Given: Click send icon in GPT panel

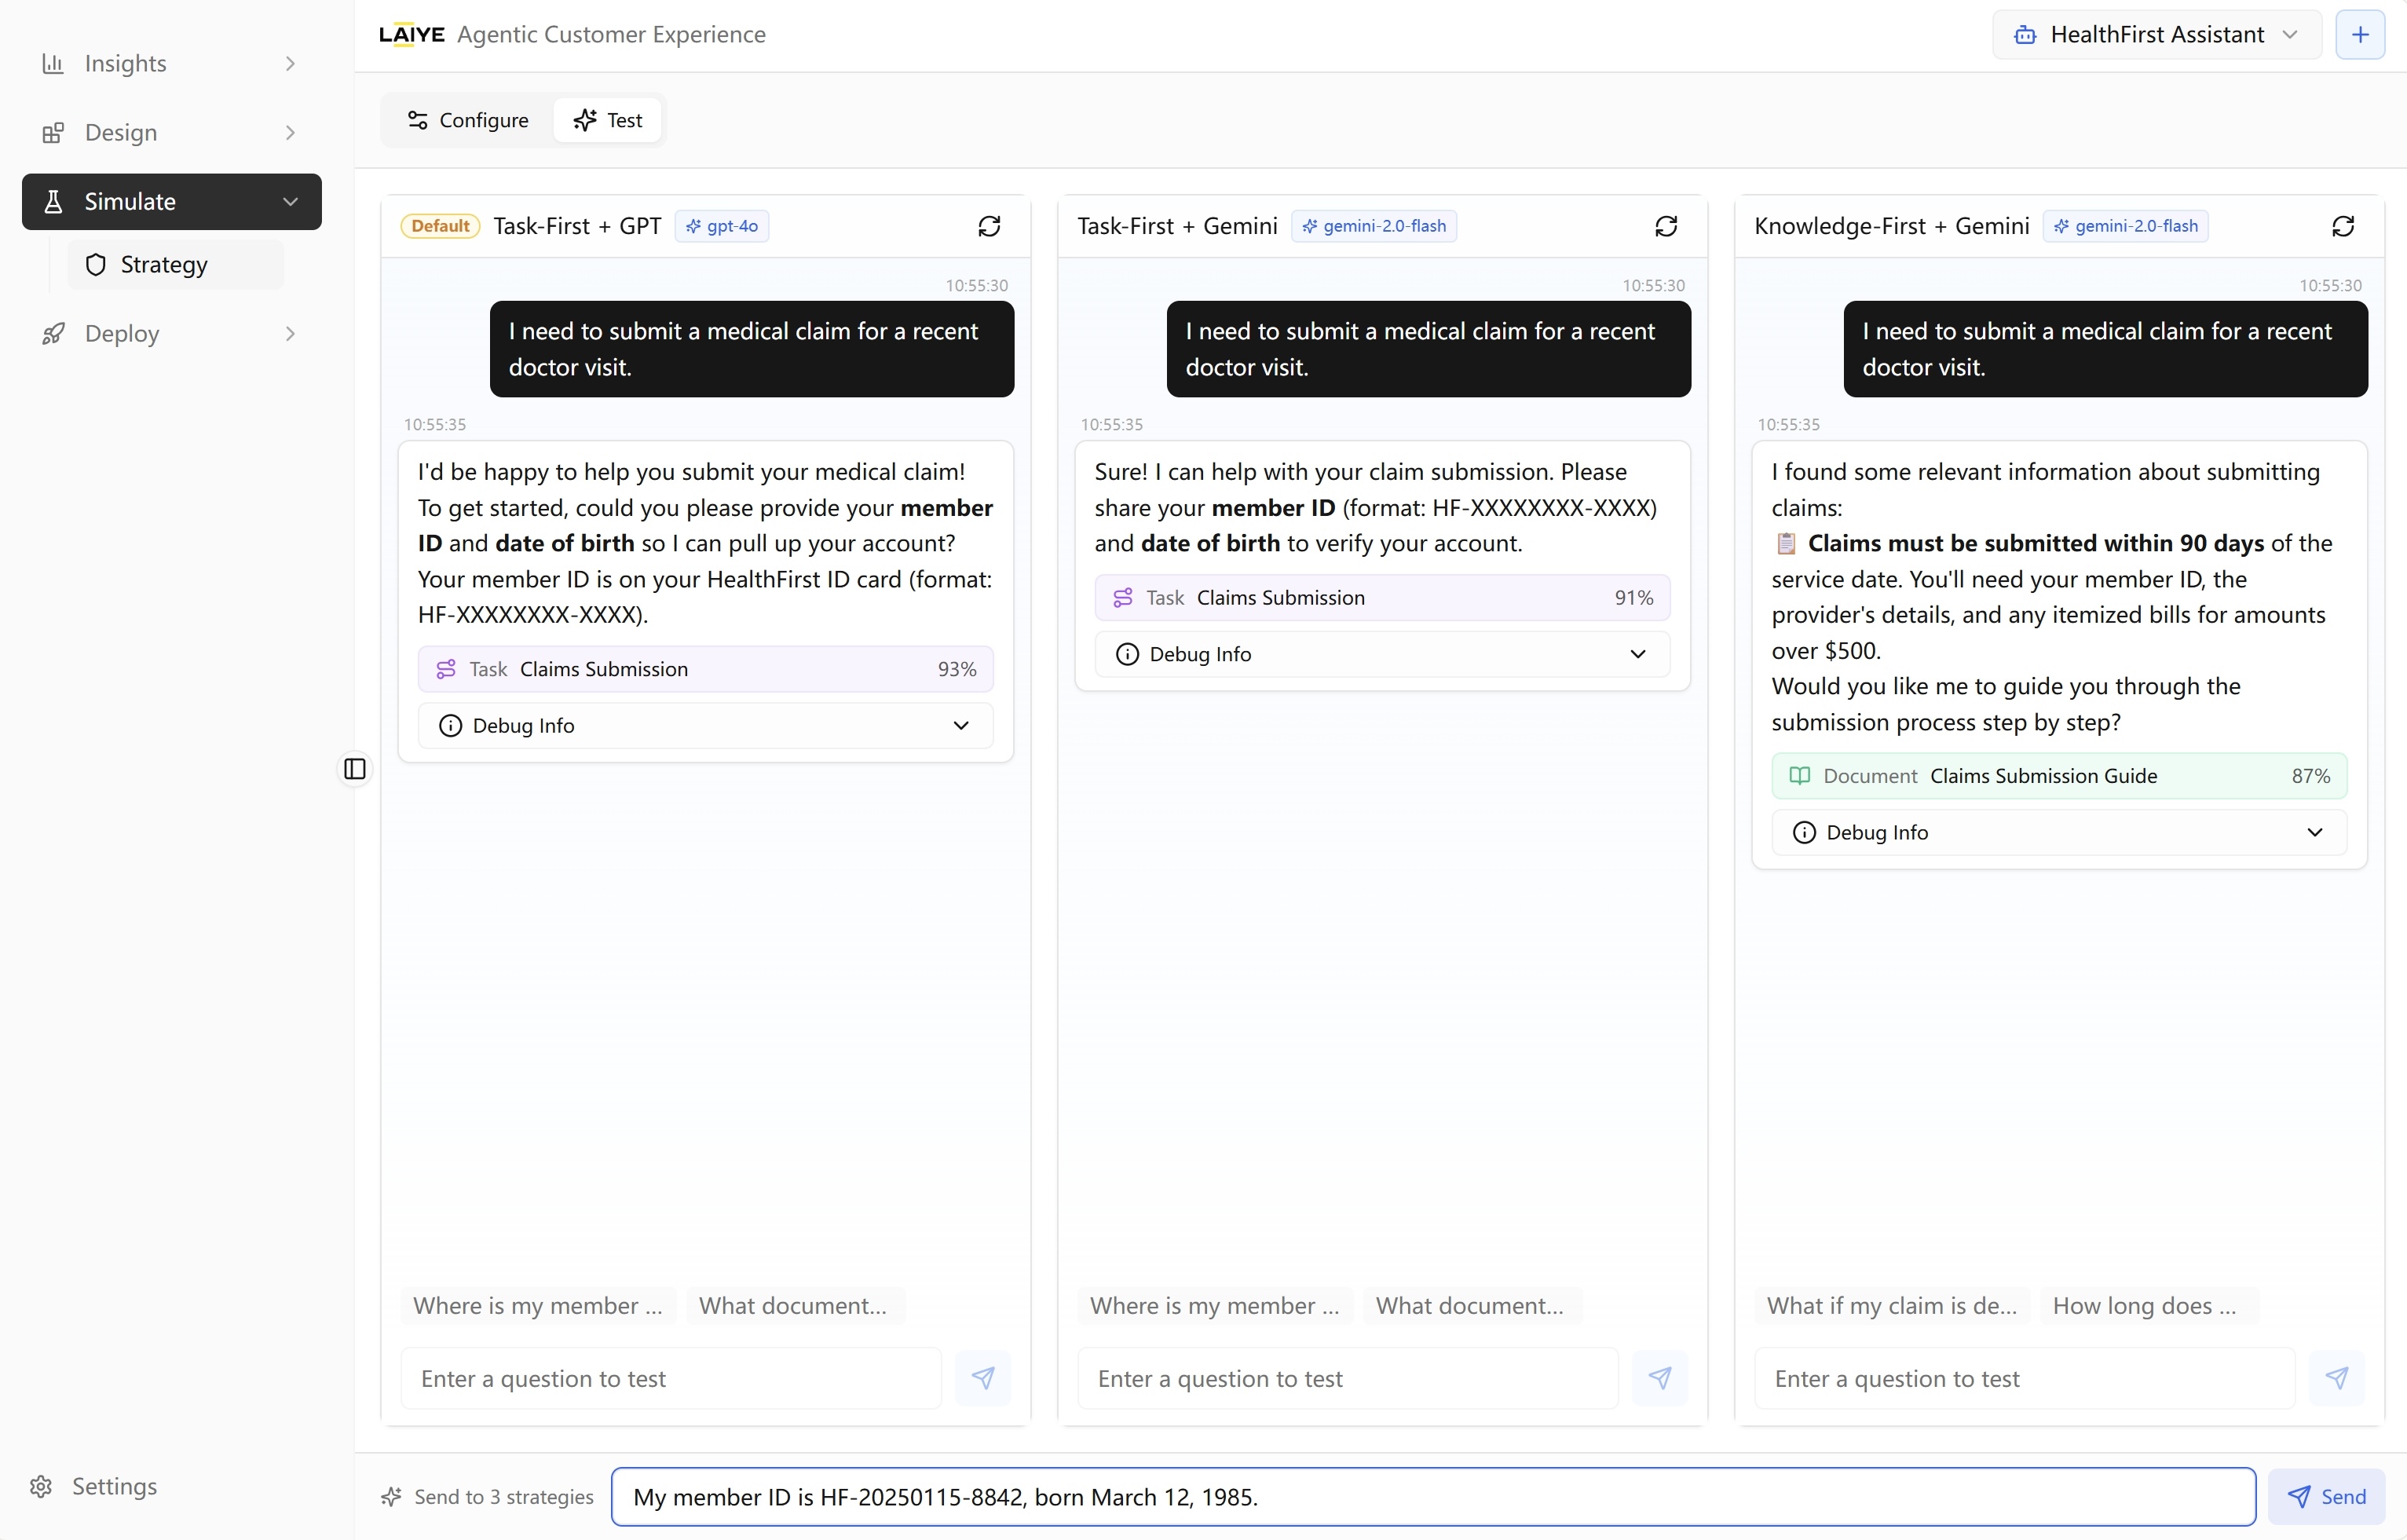Looking at the screenshot, I should click(982, 1378).
